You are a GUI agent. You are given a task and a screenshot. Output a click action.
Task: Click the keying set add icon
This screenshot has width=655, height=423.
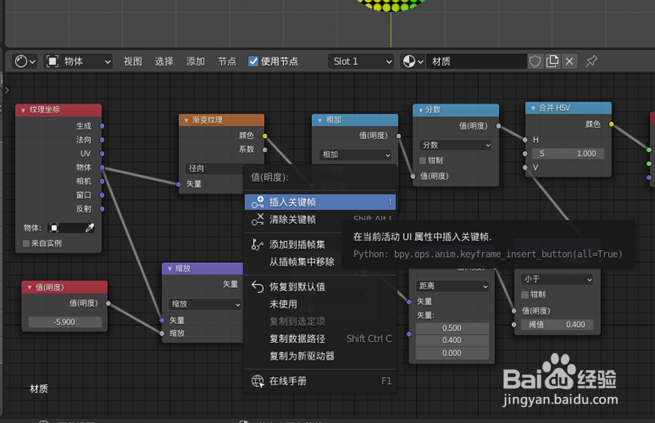coord(257,244)
